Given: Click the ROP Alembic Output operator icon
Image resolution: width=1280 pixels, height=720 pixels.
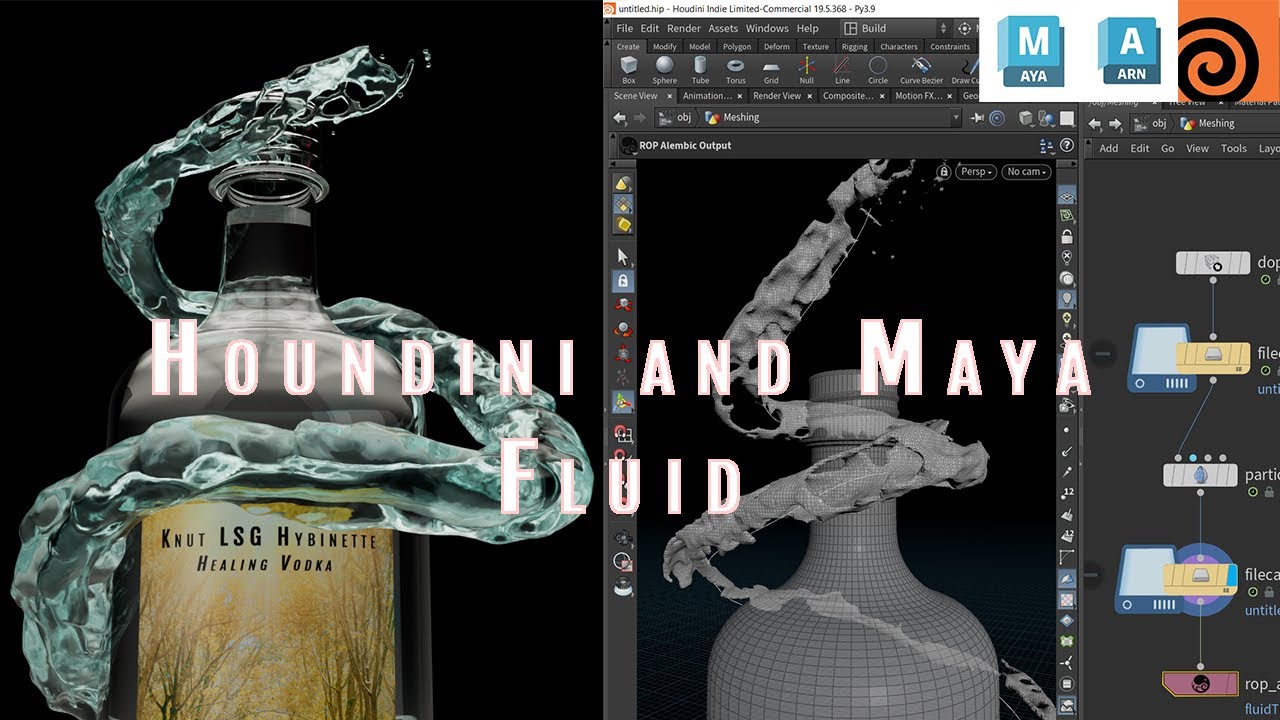Looking at the screenshot, I should pyautogui.click(x=628, y=145).
